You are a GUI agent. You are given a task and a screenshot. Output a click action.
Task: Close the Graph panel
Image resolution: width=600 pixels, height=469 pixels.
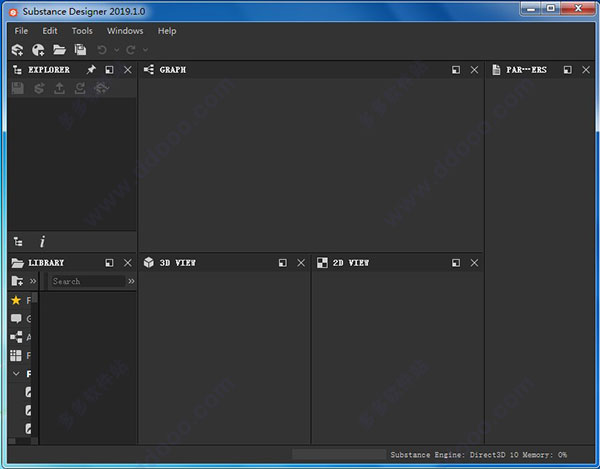pyautogui.click(x=474, y=70)
